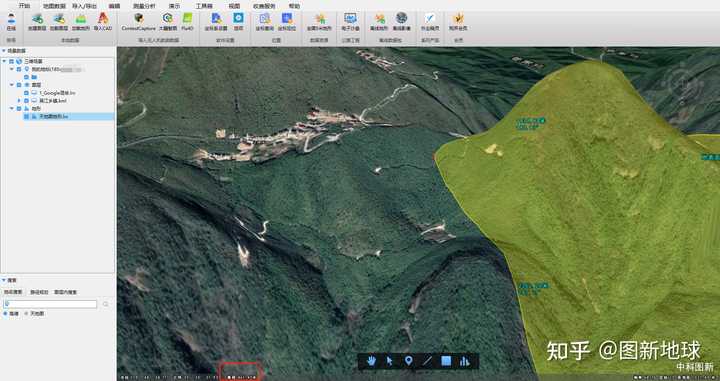
Task: Open the 编辑 ribbon tab
Action: [x=114, y=6]
